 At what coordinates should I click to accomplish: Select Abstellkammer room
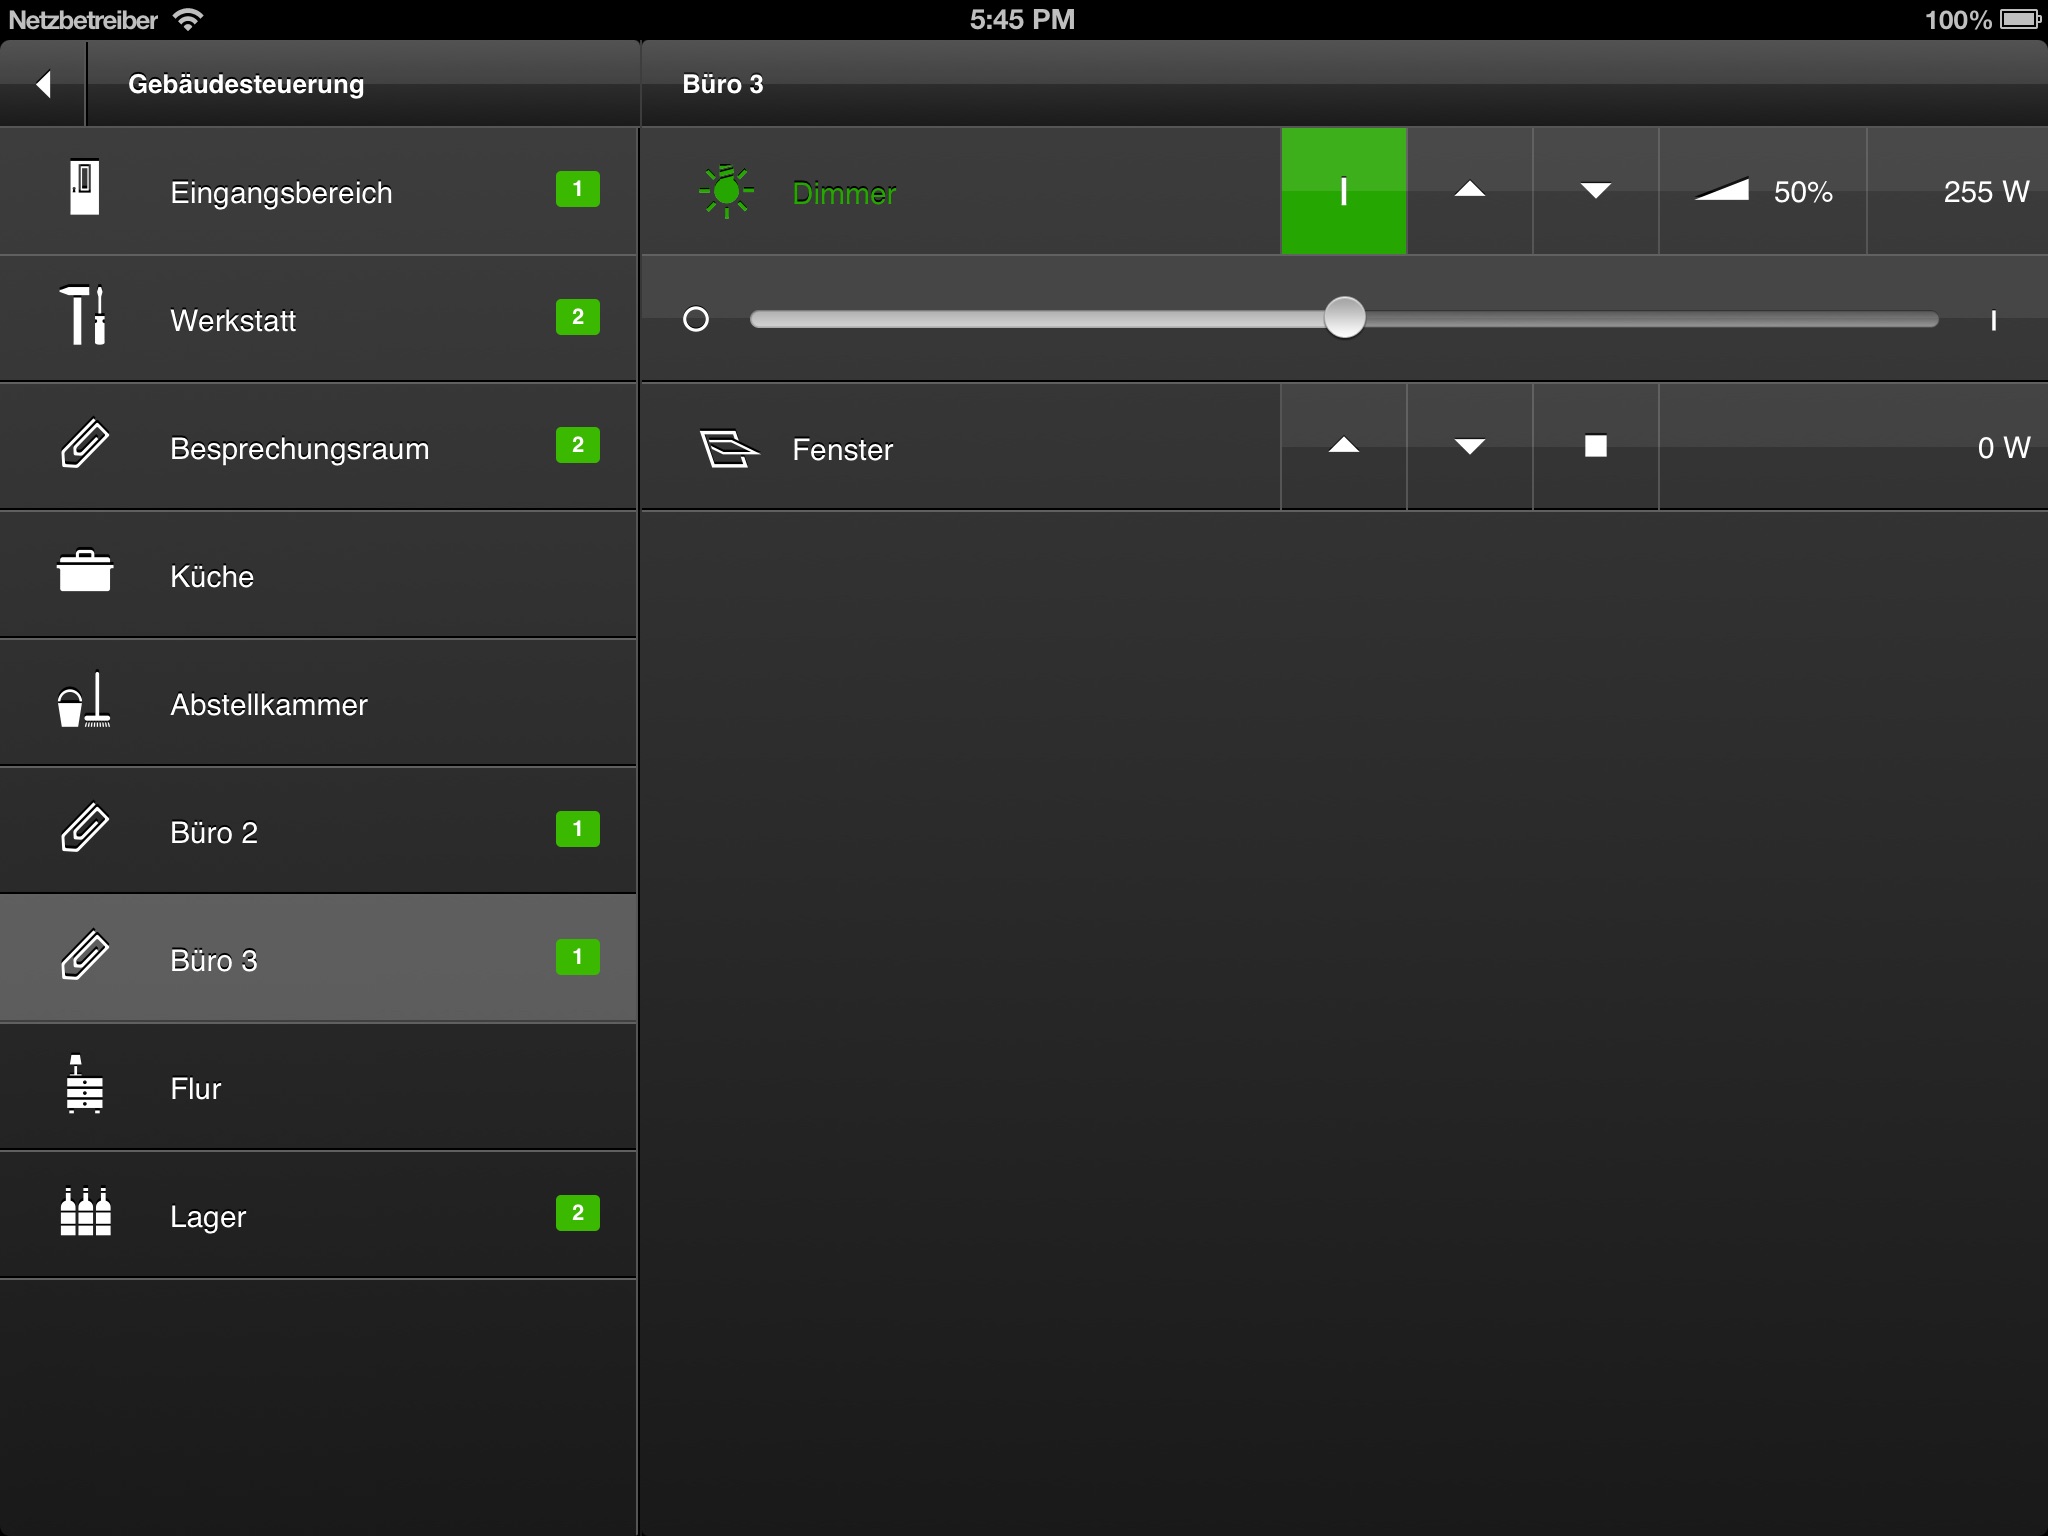pyautogui.click(x=318, y=703)
